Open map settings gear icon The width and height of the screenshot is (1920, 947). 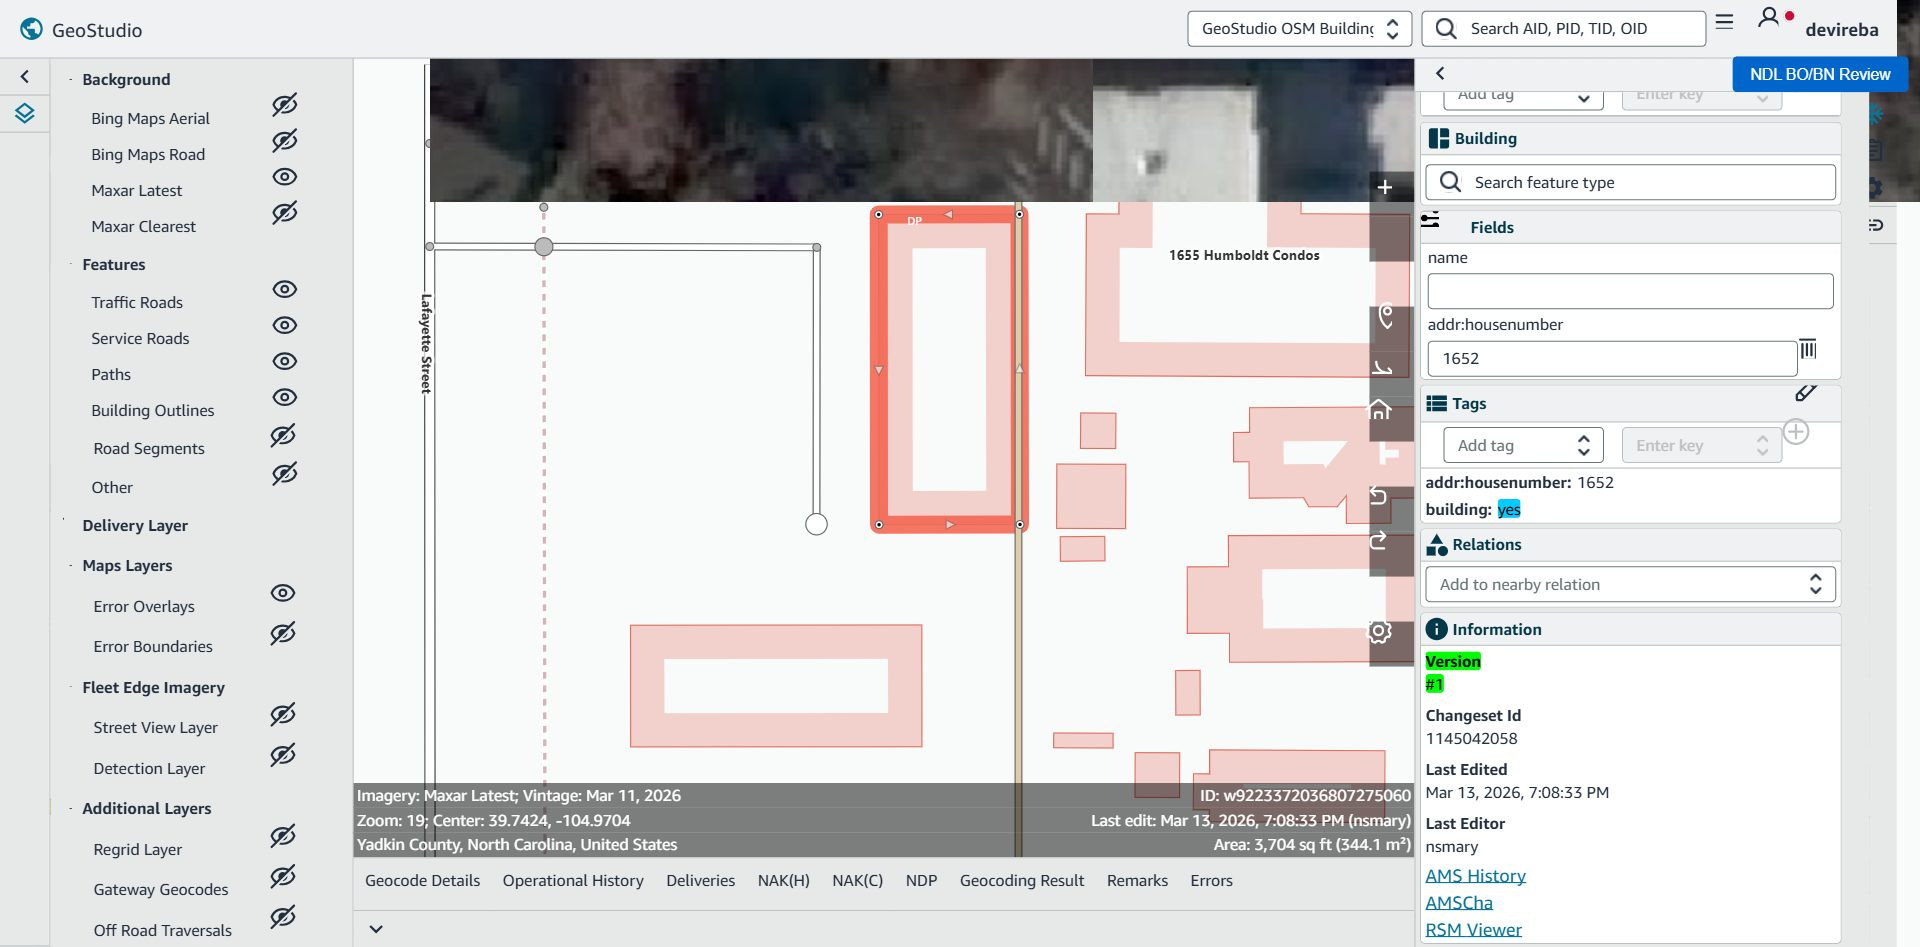pyautogui.click(x=1379, y=631)
